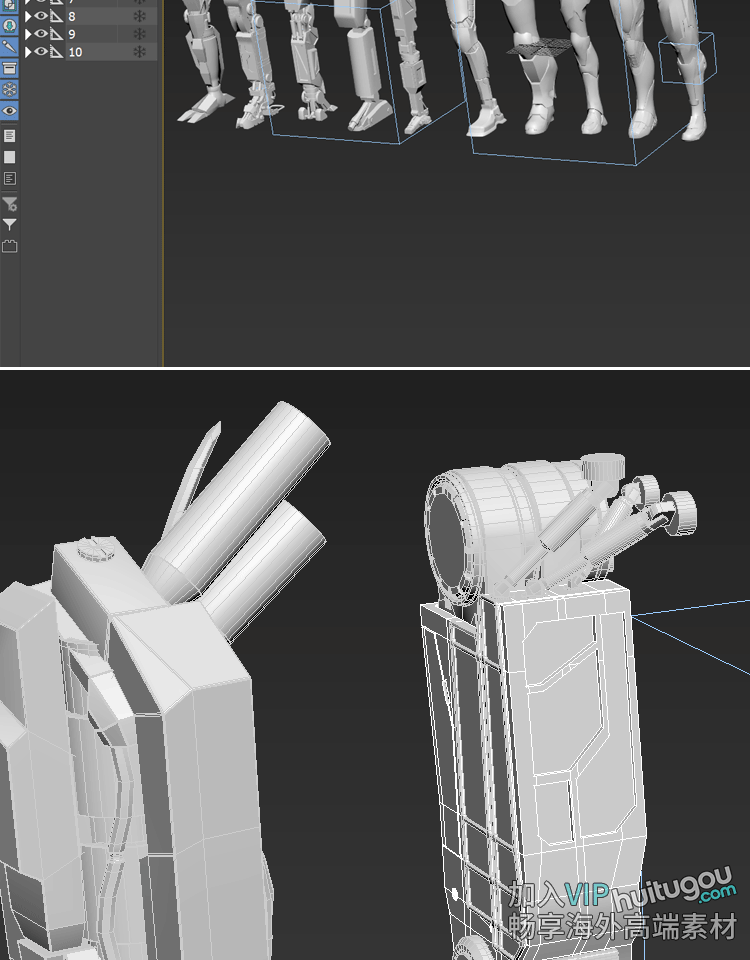Freeze layer 10 with its snowflake toggle

pos(140,52)
